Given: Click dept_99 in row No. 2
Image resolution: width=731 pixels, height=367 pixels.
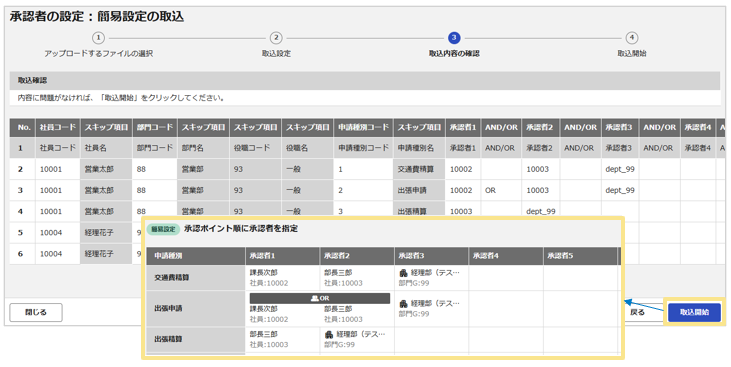Looking at the screenshot, I should click(620, 169).
